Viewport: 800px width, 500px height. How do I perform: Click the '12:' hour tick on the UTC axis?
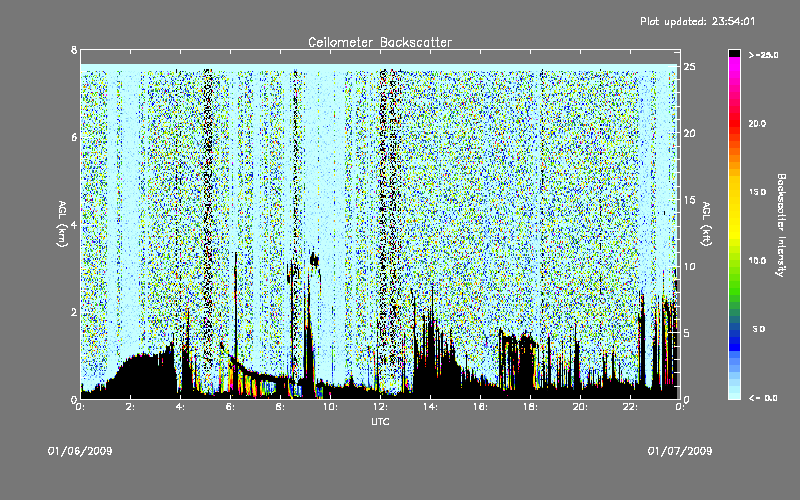click(380, 407)
